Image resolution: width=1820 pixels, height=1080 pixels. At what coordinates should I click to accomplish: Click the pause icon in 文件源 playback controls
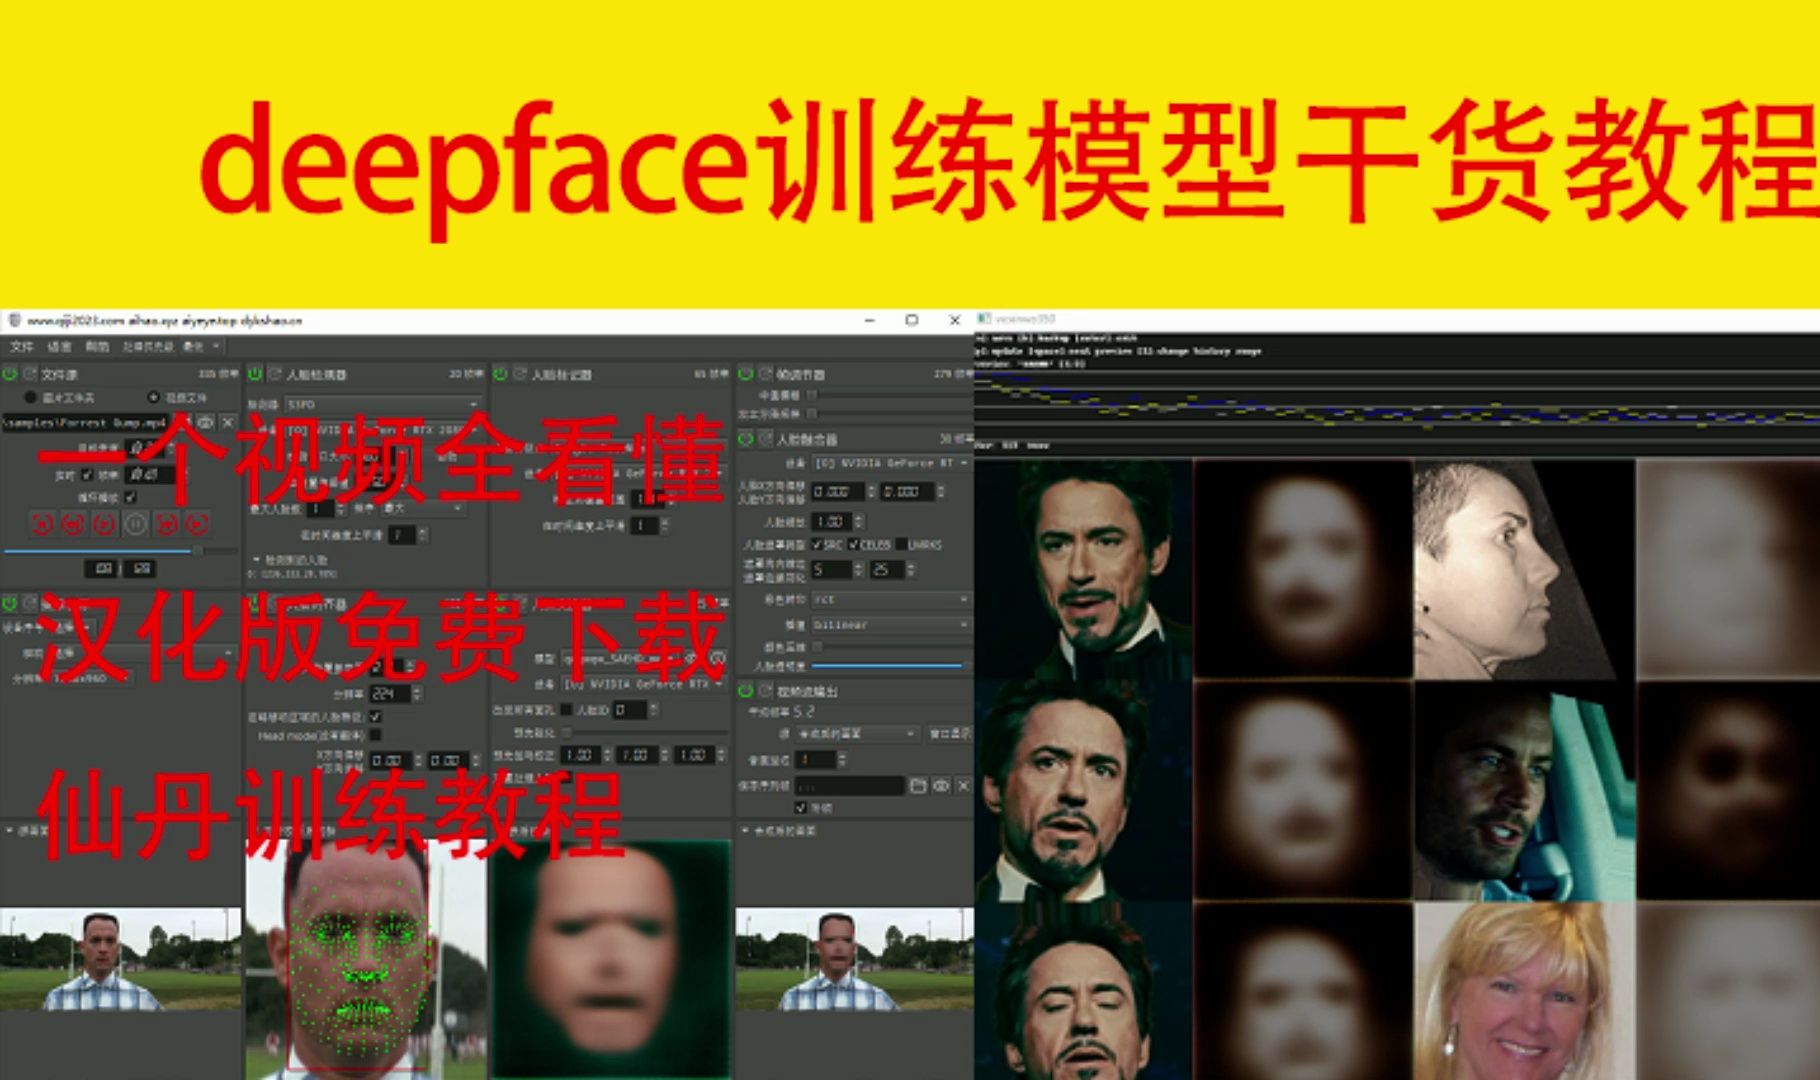(x=137, y=525)
